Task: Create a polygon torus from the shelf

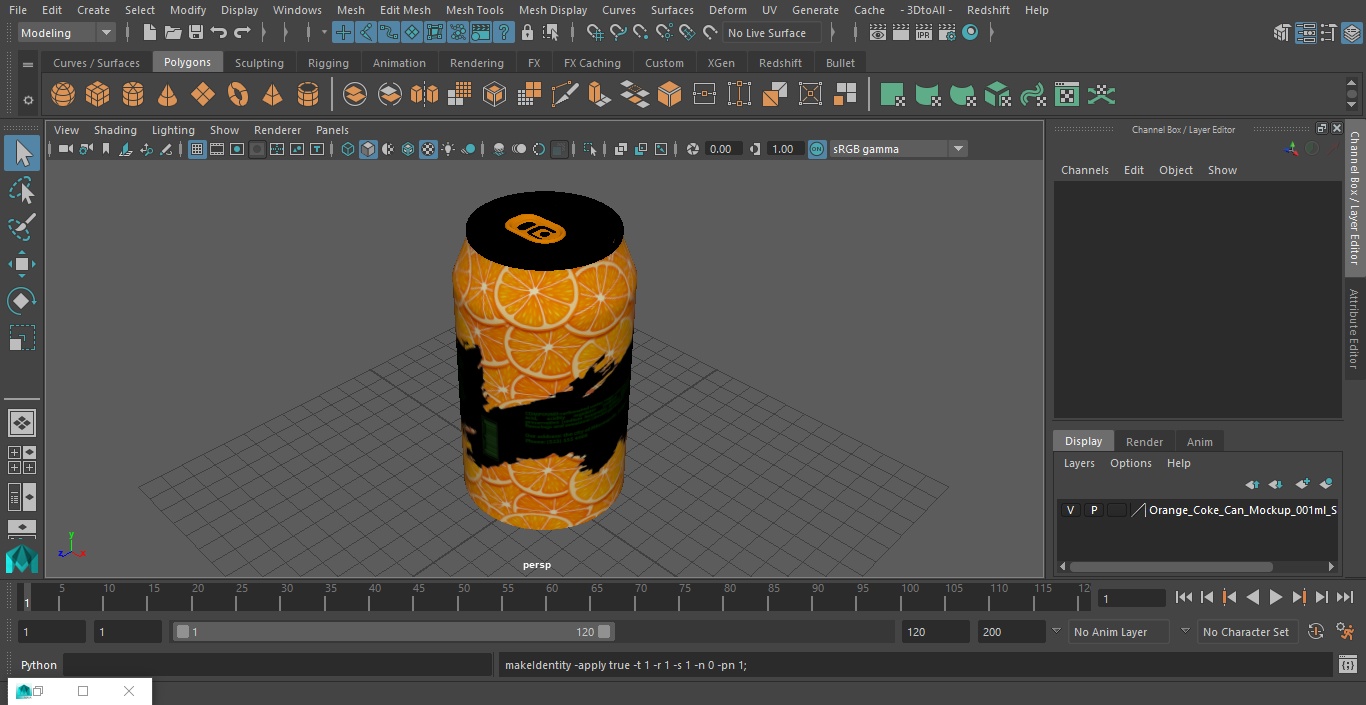Action: click(238, 95)
